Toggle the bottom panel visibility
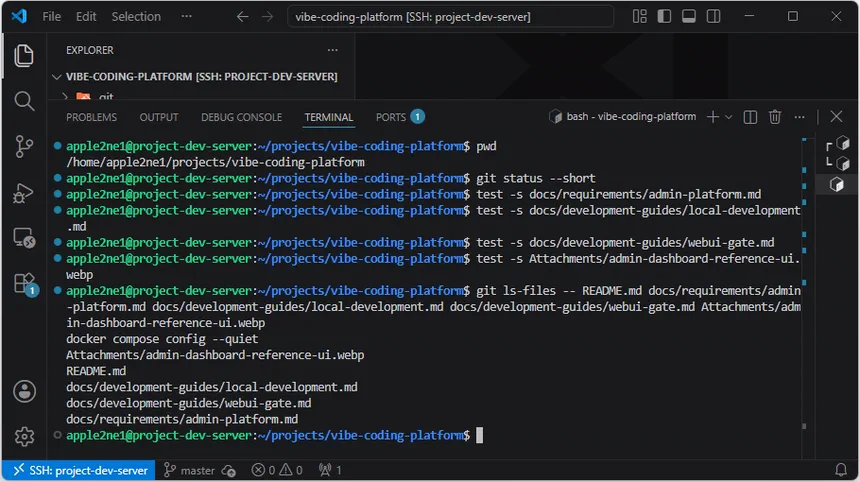This screenshot has height=482, width=860. [689, 16]
